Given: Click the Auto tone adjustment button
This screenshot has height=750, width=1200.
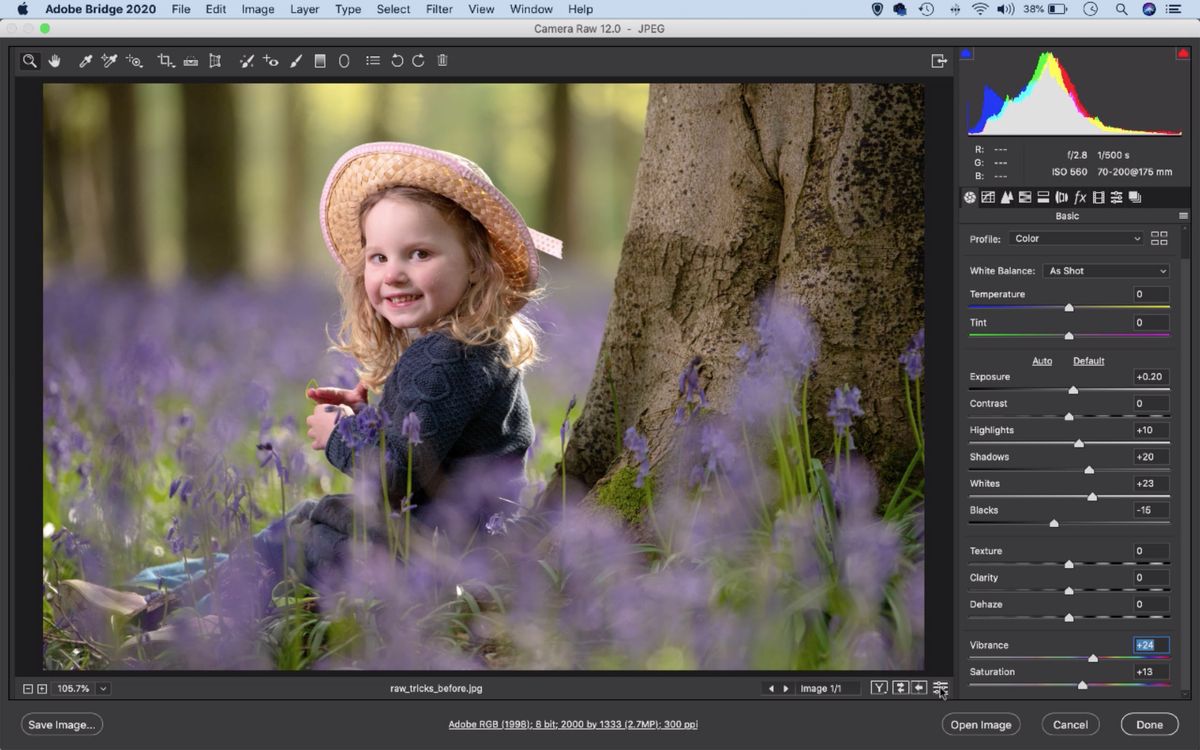Looking at the screenshot, I should pyautogui.click(x=1042, y=360).
